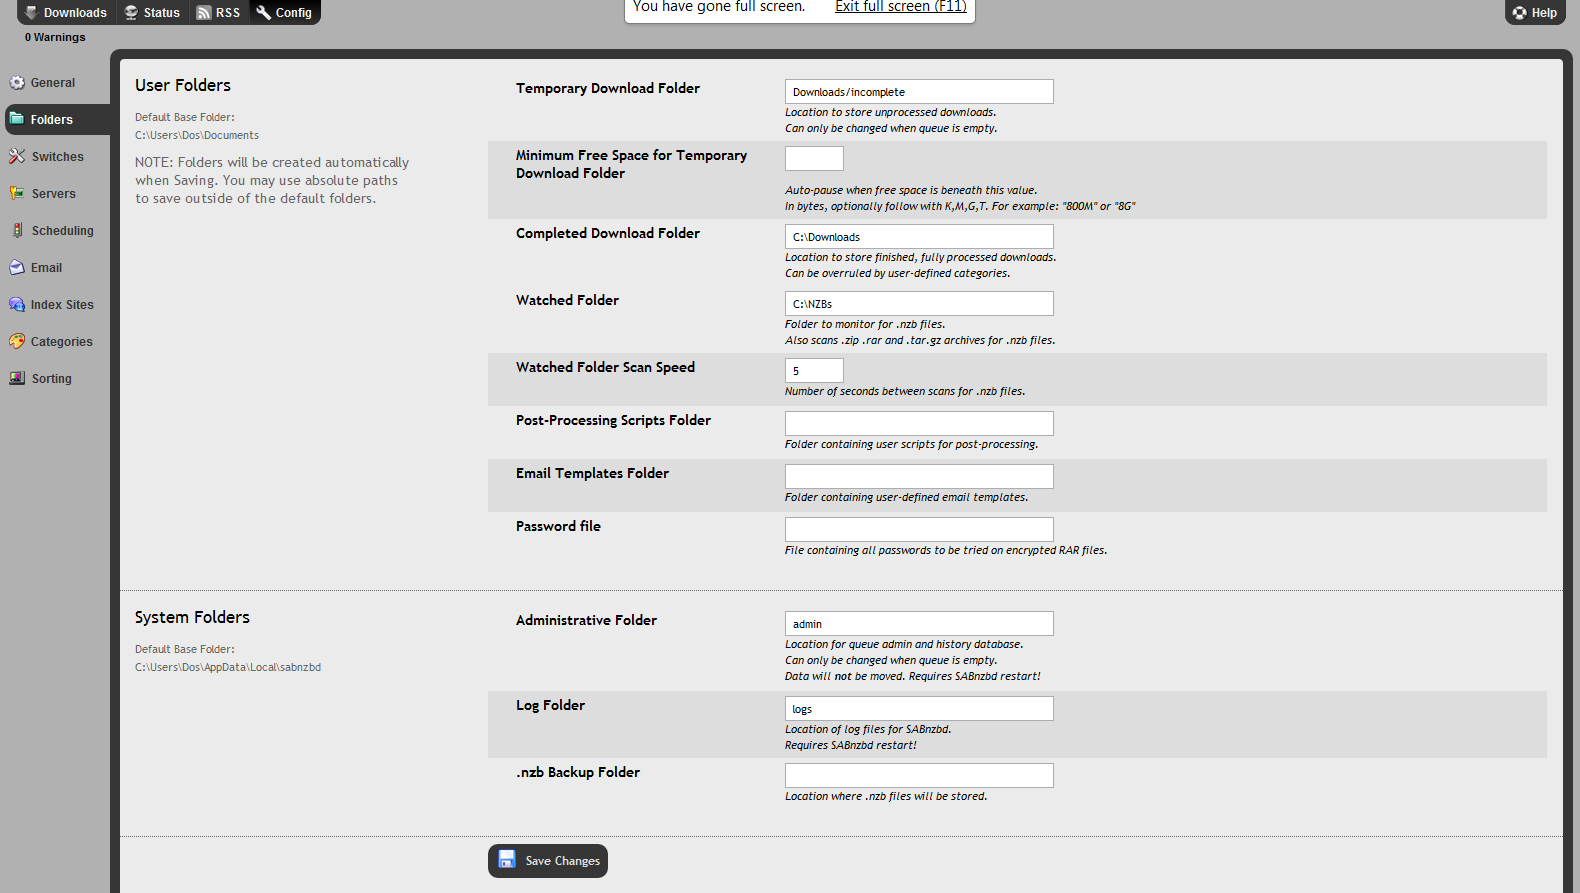Click the Scheduling traffic-light icon
The image size is (1580, 893).
coord(17,231)
